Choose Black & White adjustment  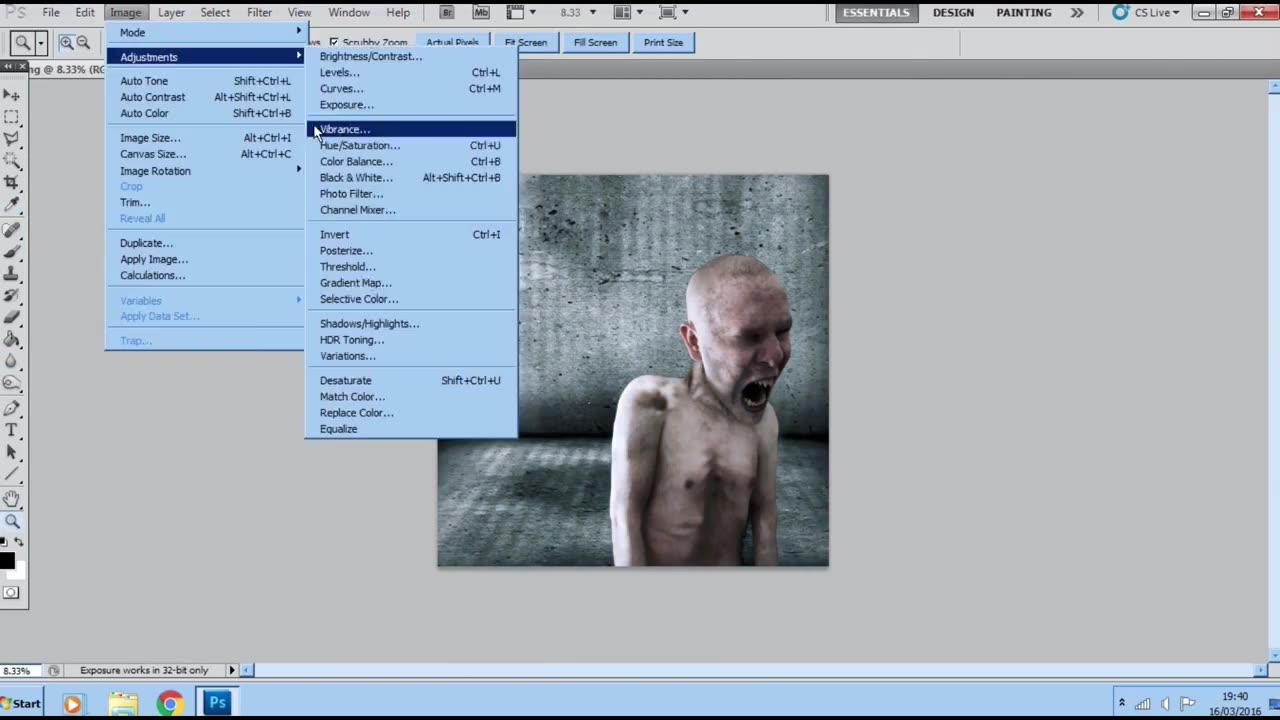click(411, 178)
